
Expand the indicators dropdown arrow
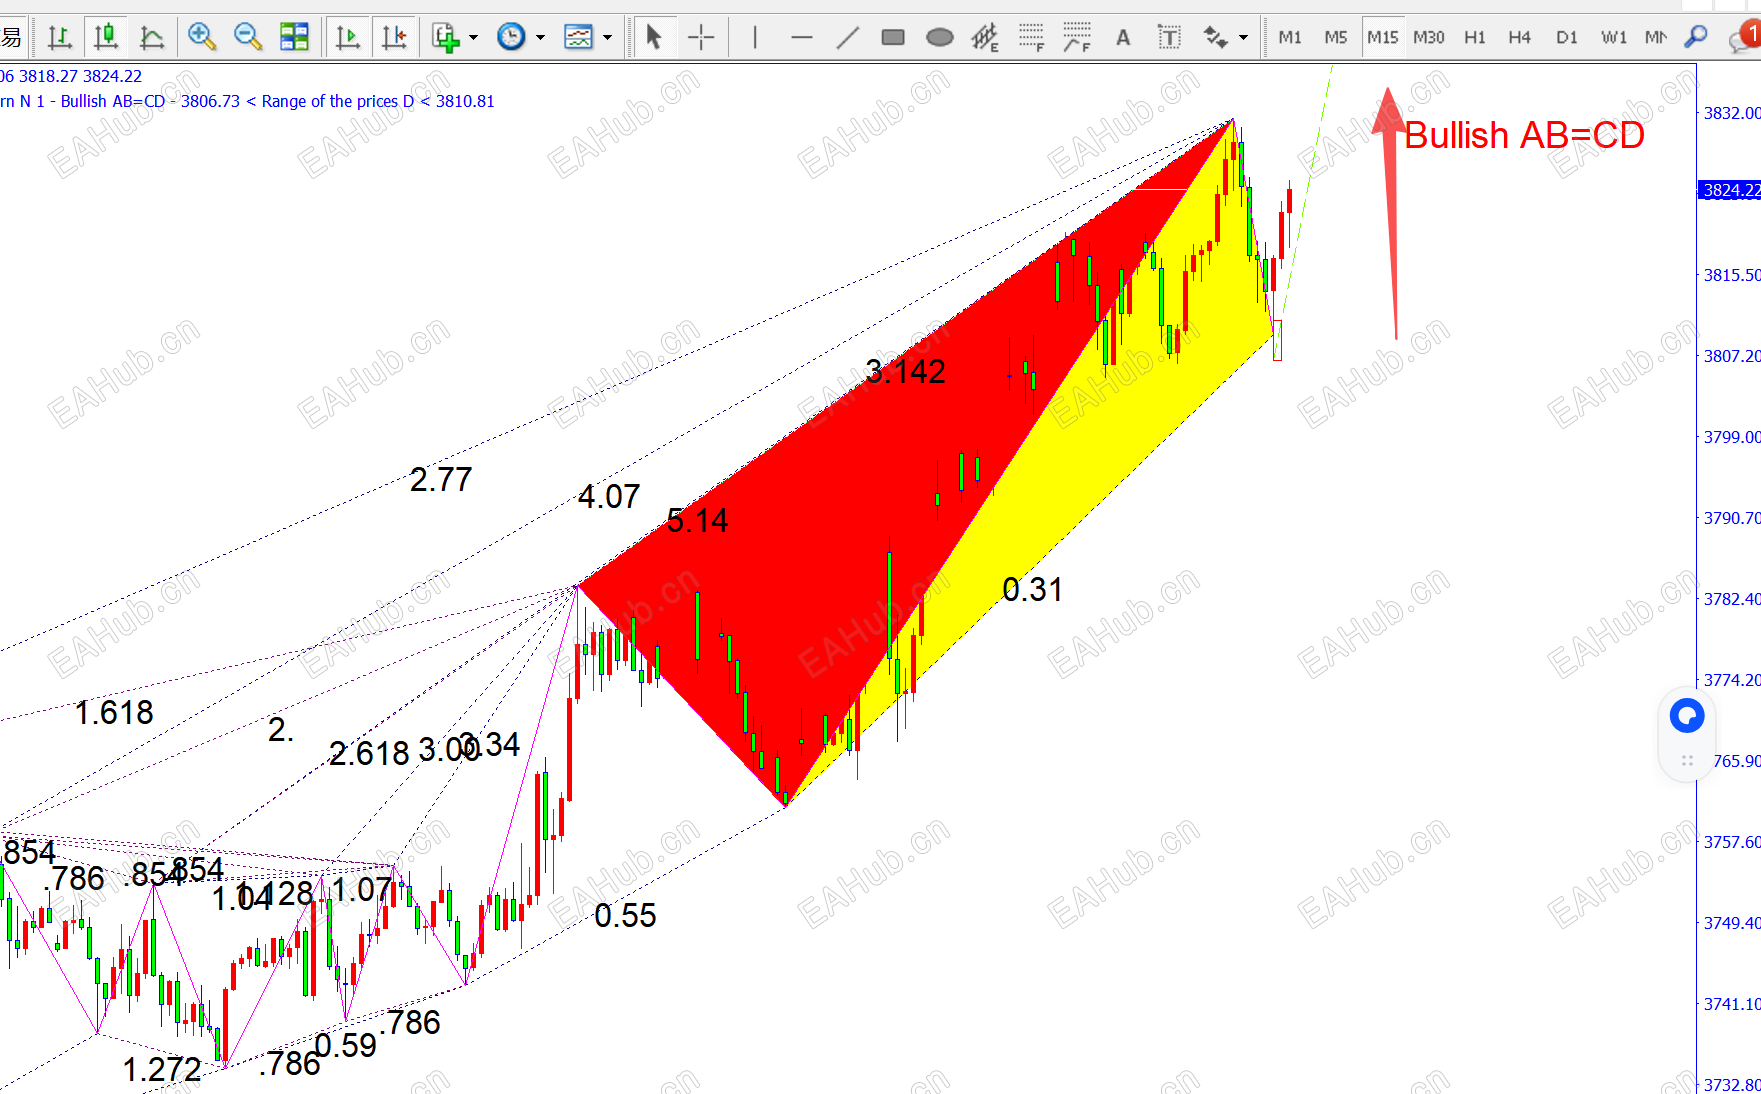pos(474,38)
